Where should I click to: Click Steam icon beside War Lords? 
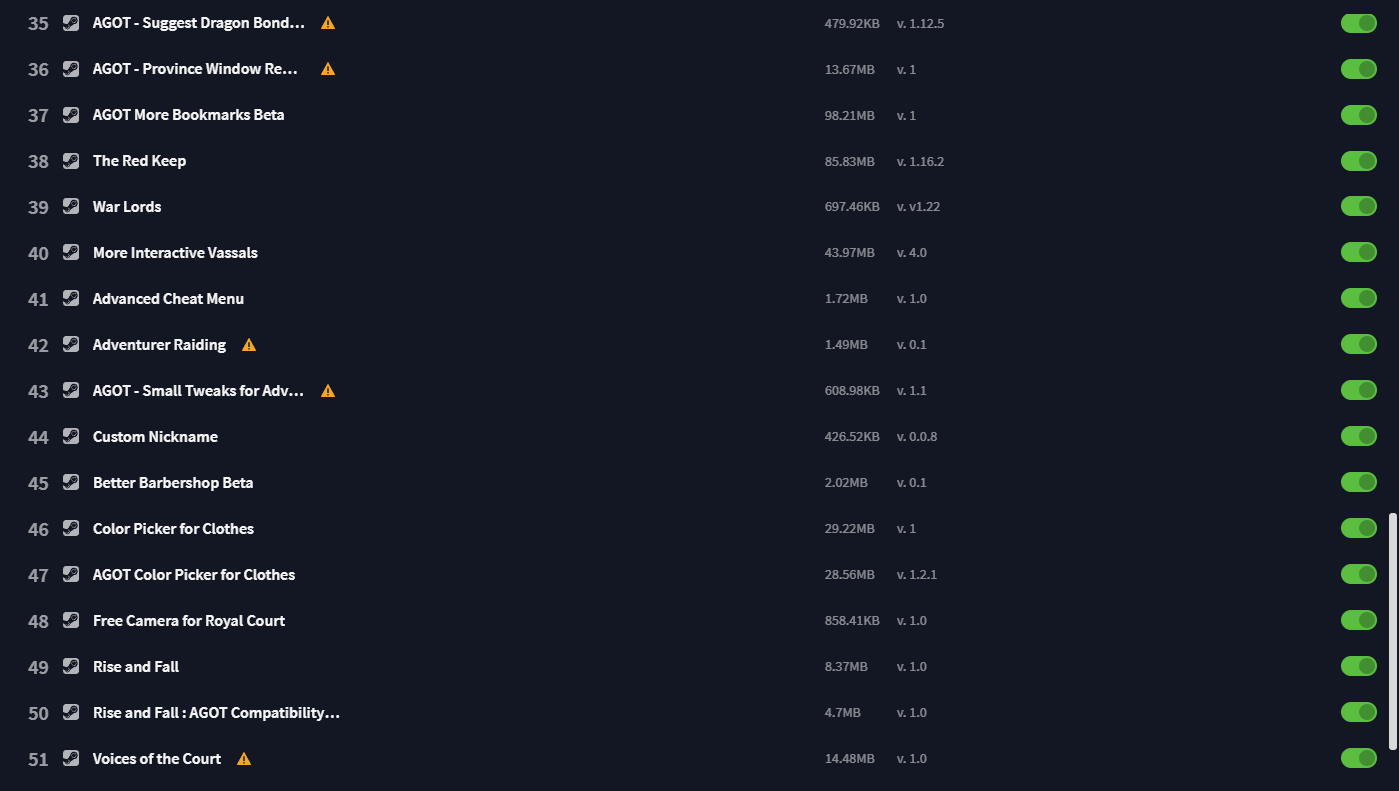point(71,206)
